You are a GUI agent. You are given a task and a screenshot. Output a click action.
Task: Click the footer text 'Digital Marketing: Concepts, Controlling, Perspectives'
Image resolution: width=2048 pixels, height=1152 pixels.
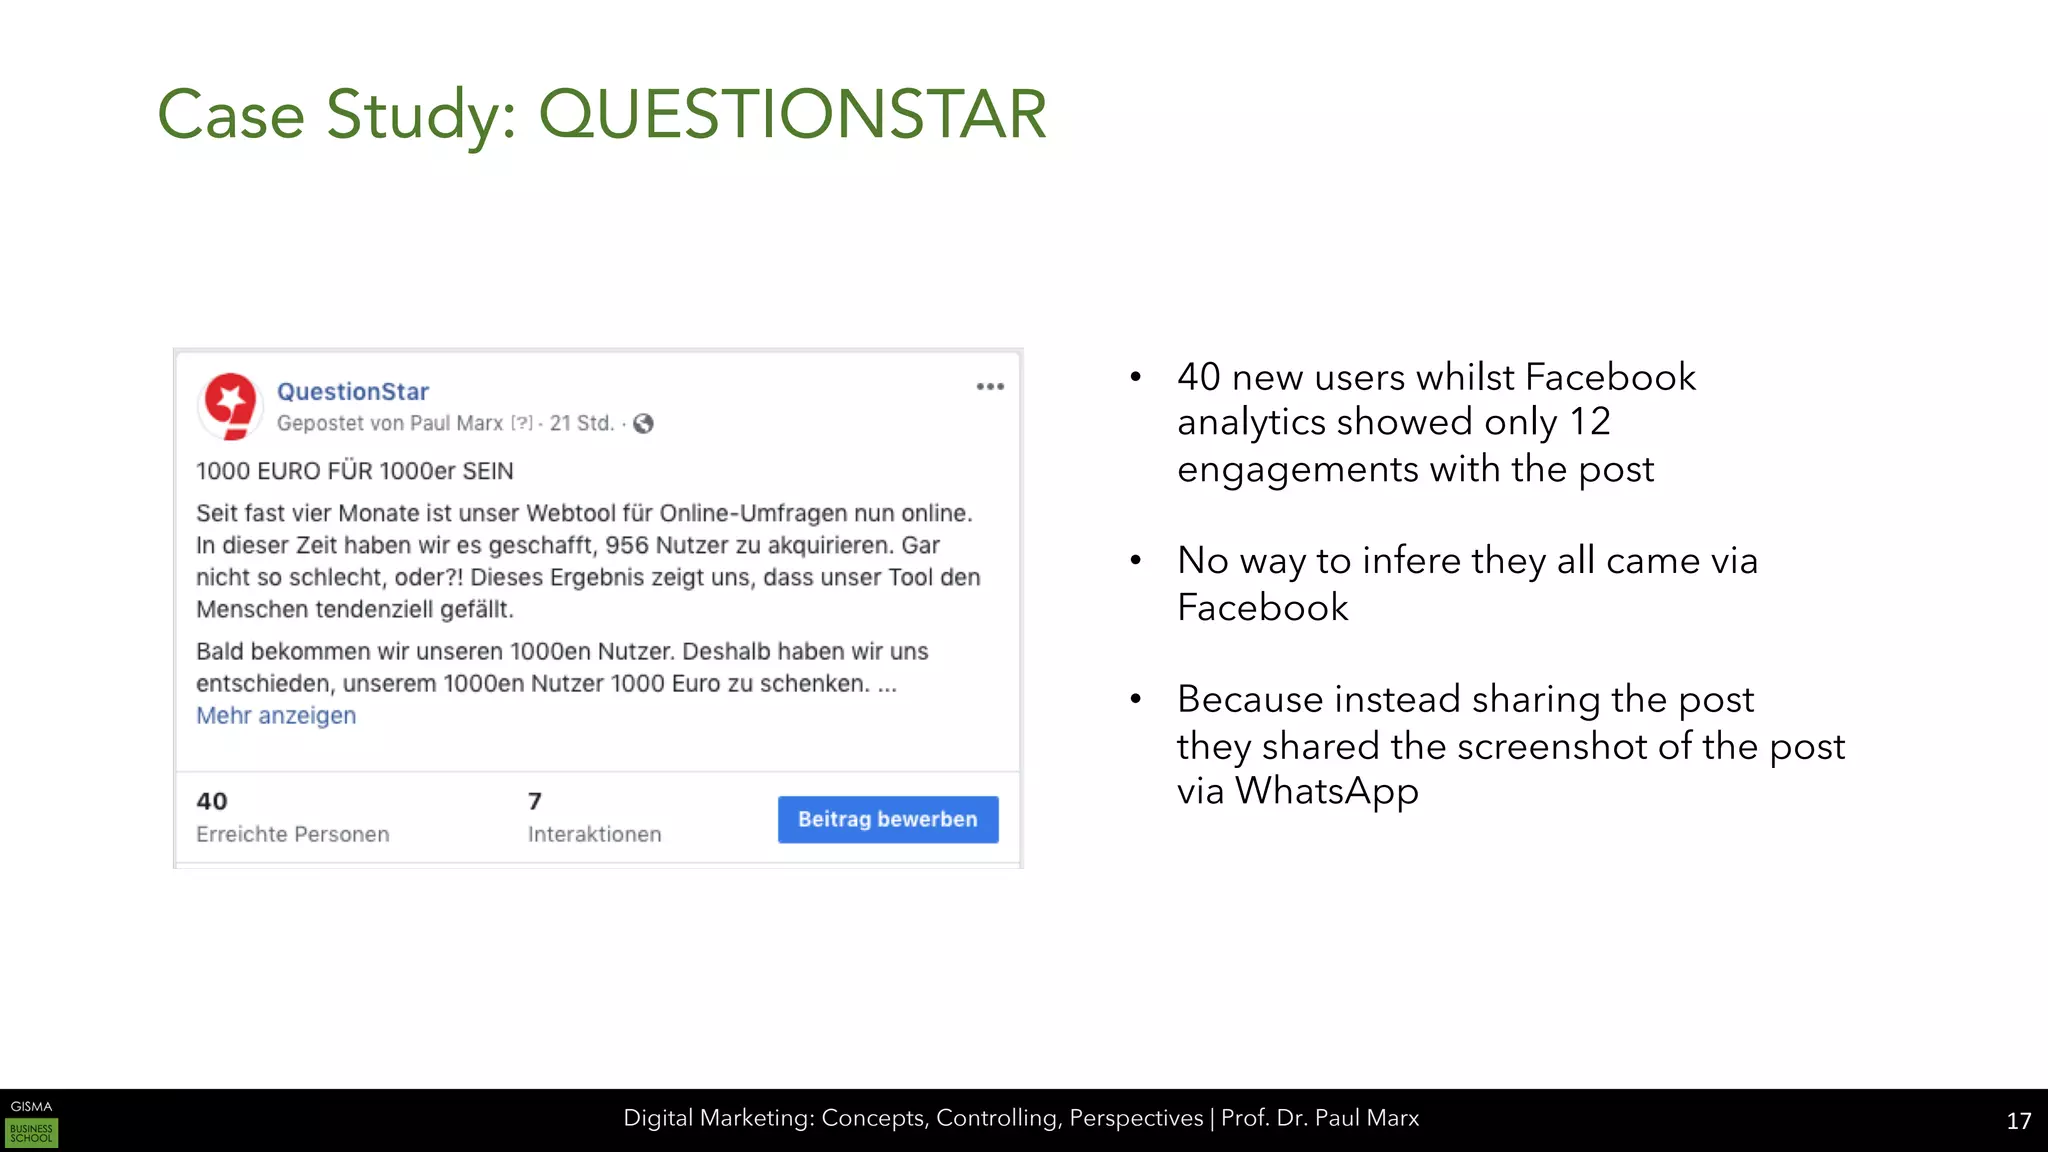pyautogui.click(x=913, y=1118)
